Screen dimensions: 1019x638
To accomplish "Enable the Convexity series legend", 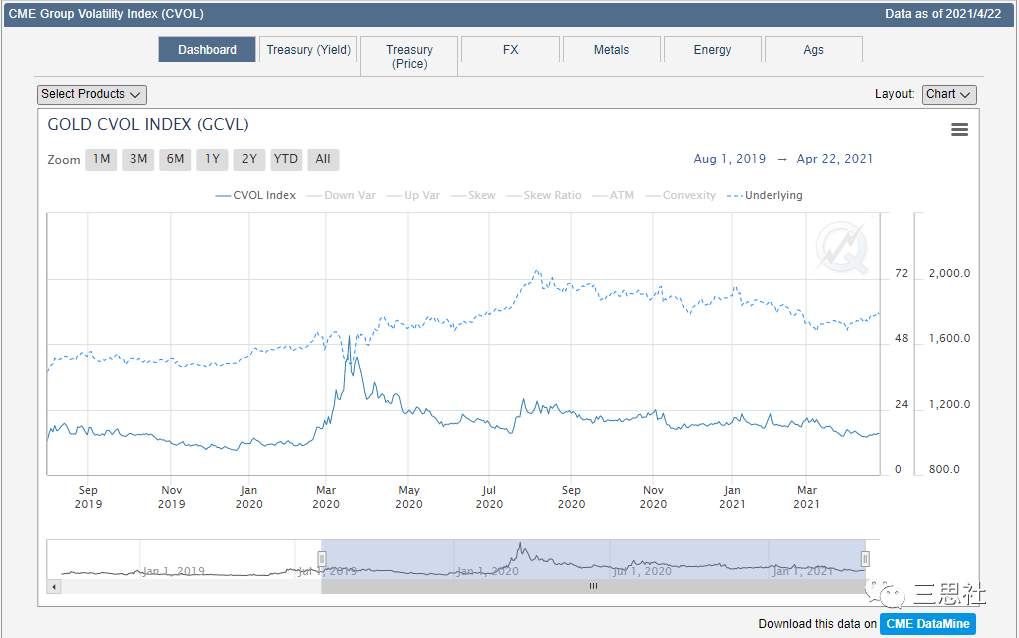I will click(x=680, y=195).
